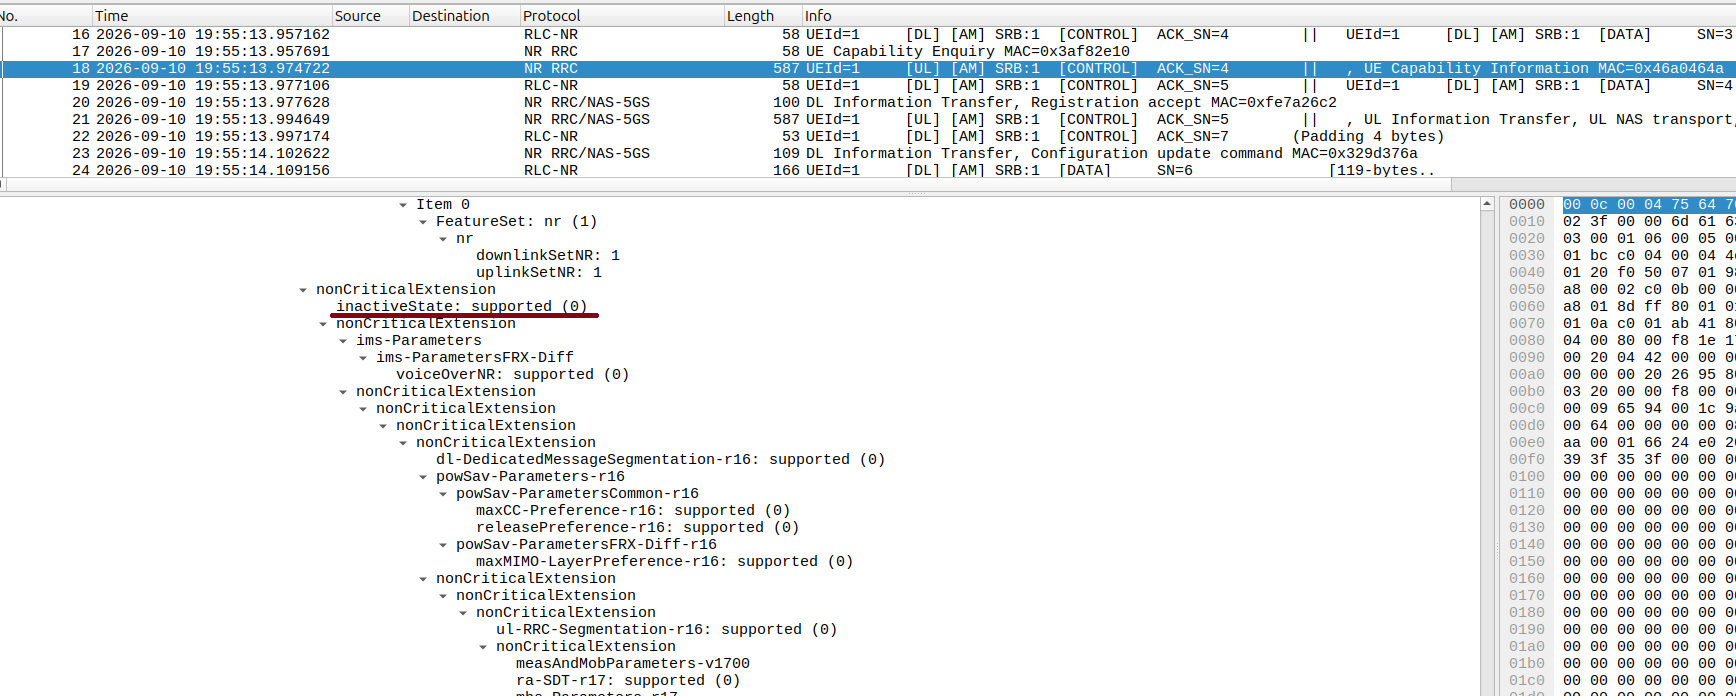Collapse the ims-Parameters node arrow
1736x696 pixels.
(x=343, y=341)
